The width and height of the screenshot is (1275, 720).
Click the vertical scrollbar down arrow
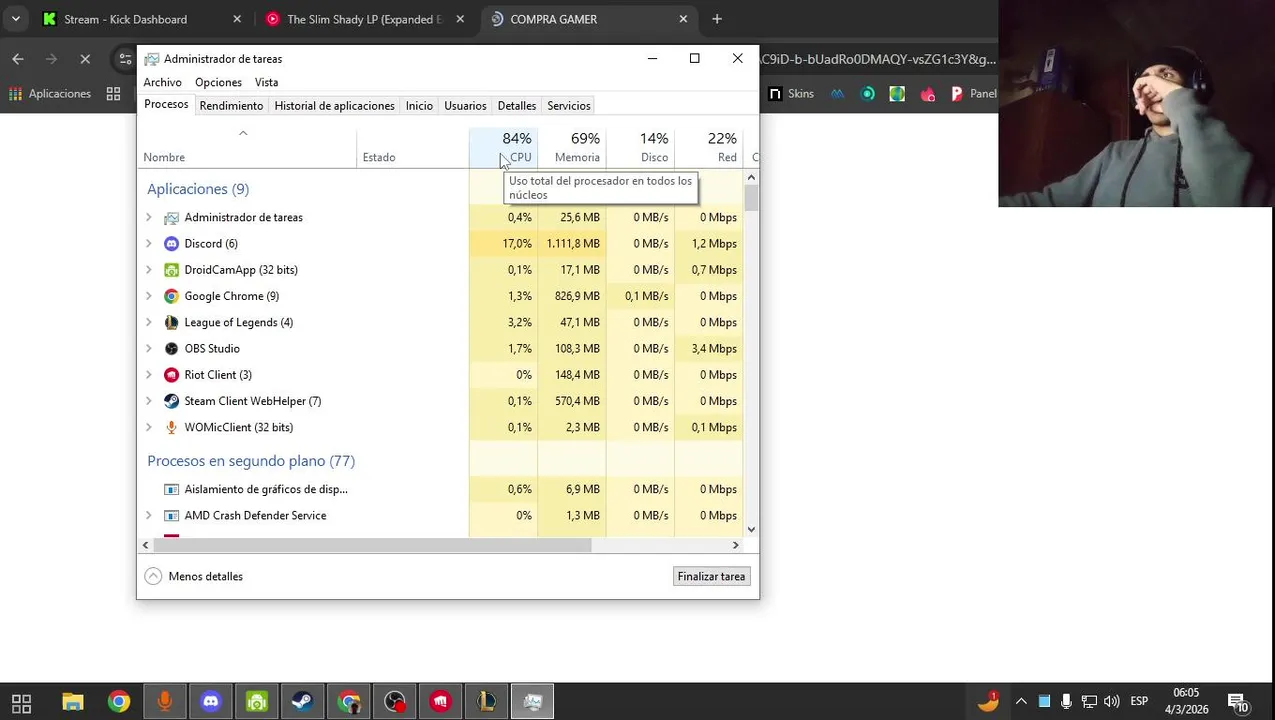click(x=751, y=530)
